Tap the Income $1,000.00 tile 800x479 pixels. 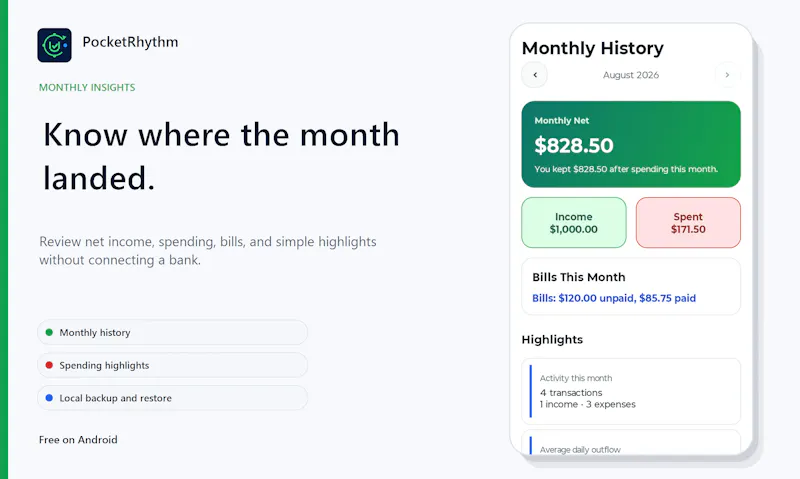(574, 223)
